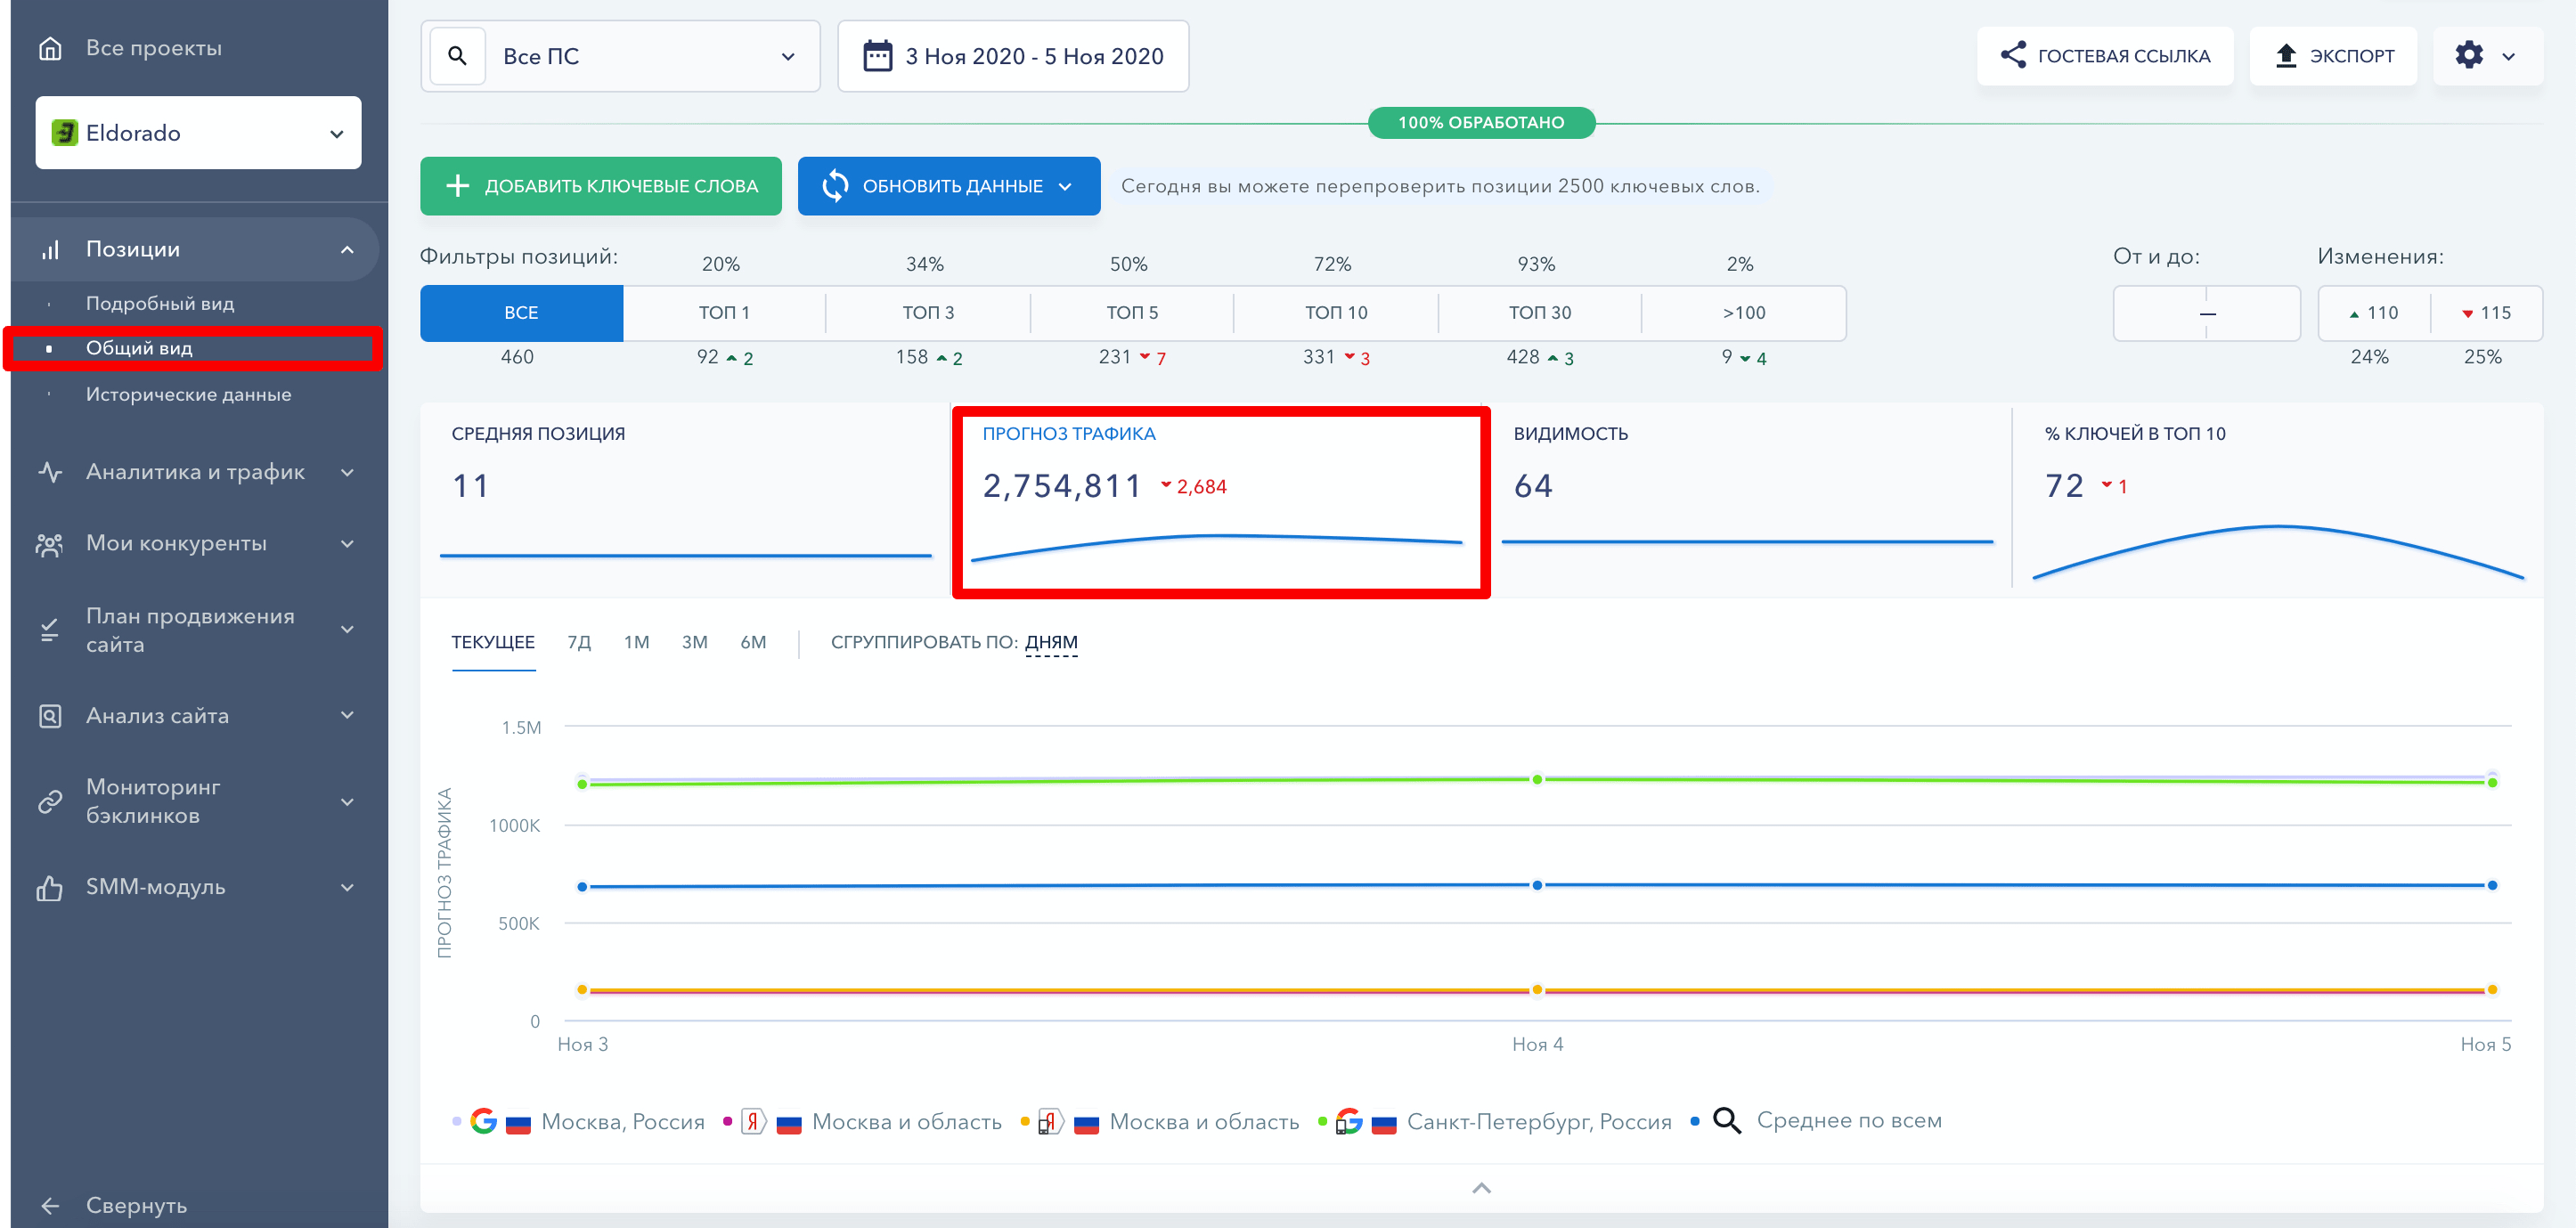Click the left arrow icon next to Свернуть
The width and height of the screenshot is (2576, 1228).
(50, 1206)
